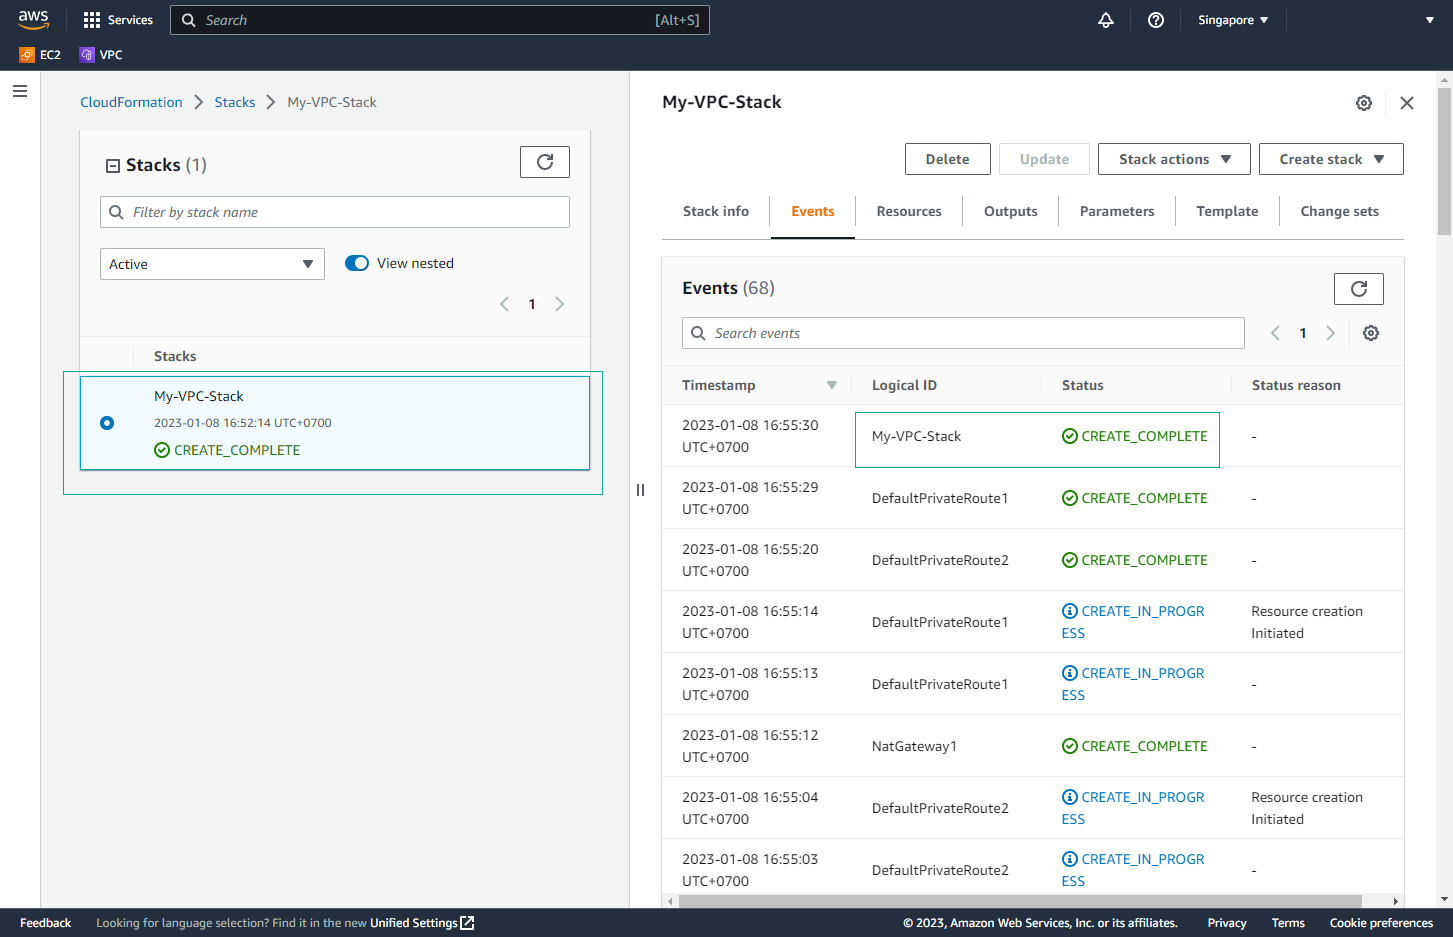Image resolution: width=1453 pixels, height=937 pixels.
Task: Open the Active filter dropdown
Action: (212, 264)
